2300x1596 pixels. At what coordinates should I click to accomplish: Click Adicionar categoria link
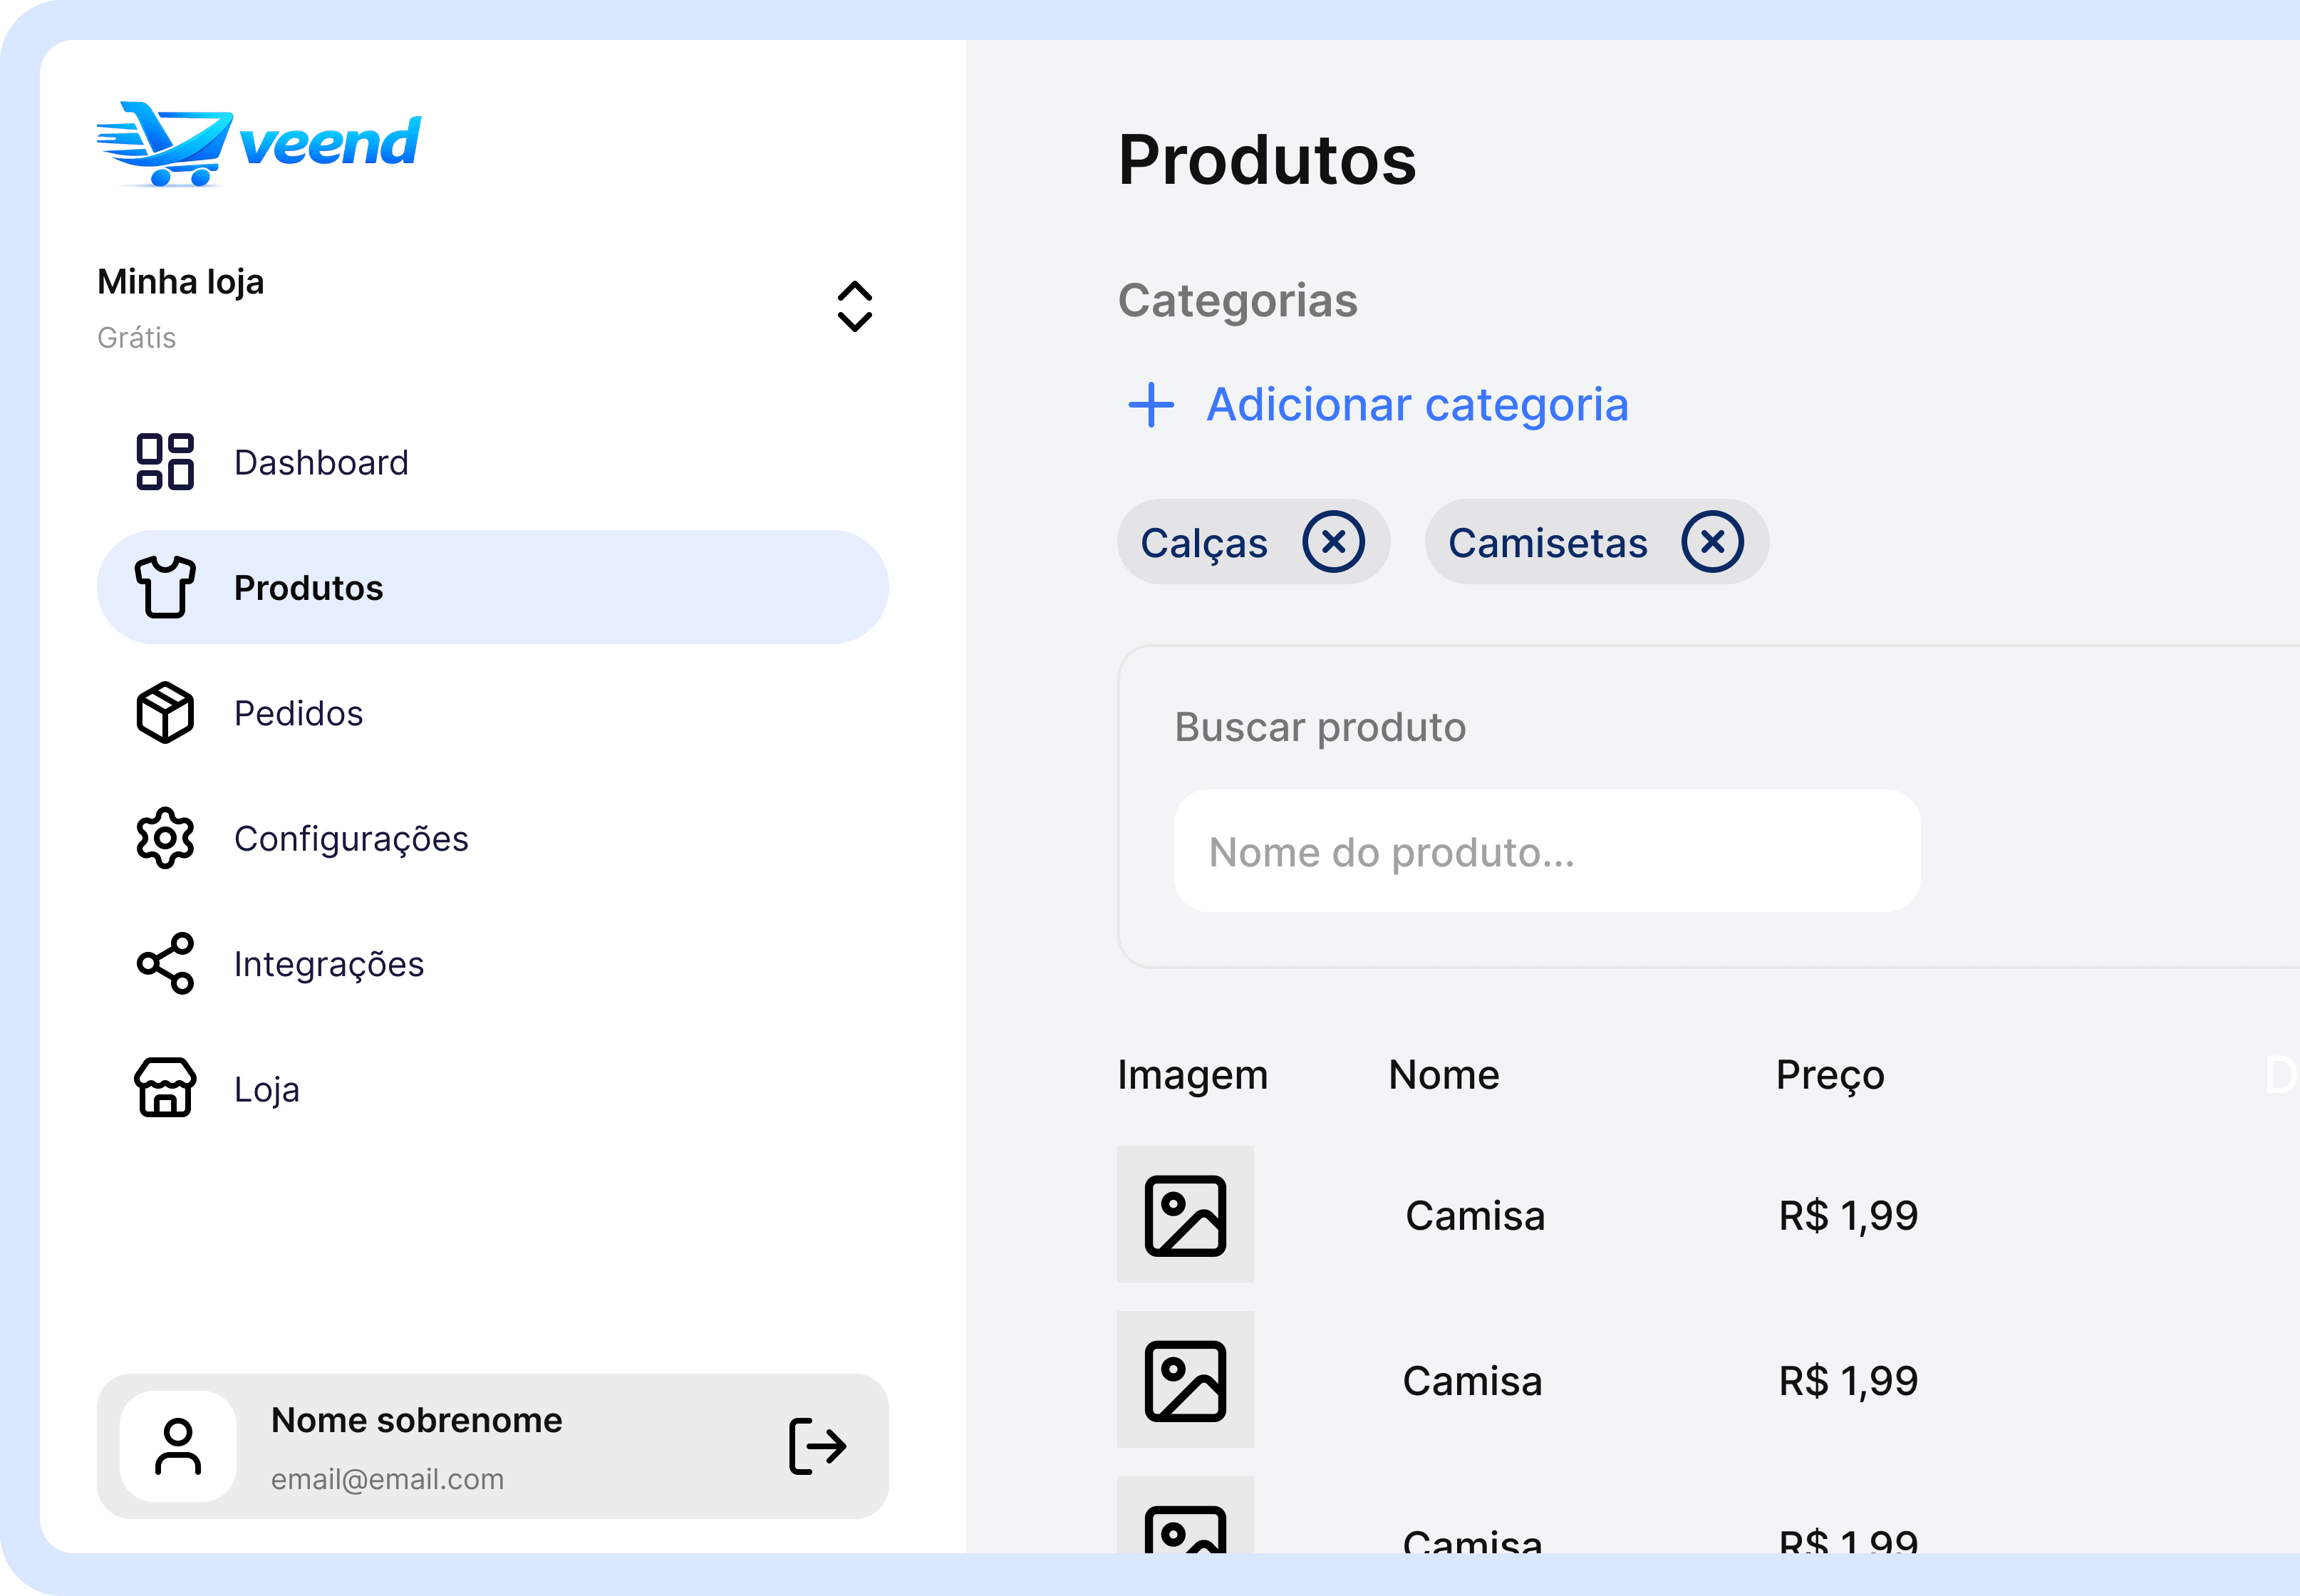pyautogui.click(x=1417, y=405)
